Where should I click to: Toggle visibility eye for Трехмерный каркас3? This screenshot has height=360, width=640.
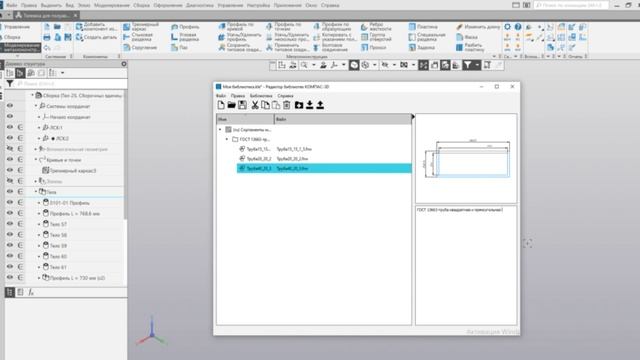[x=10, y=170]
